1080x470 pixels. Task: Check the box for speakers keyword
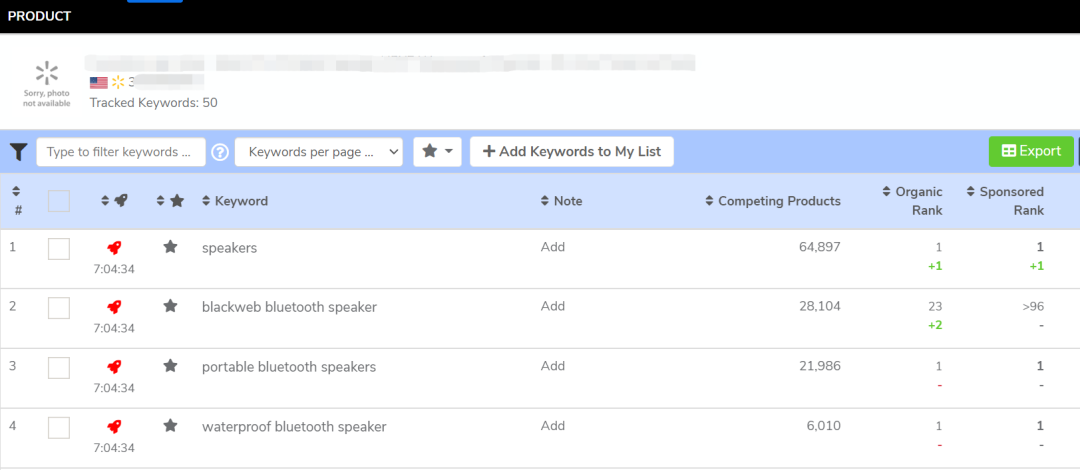59,248
